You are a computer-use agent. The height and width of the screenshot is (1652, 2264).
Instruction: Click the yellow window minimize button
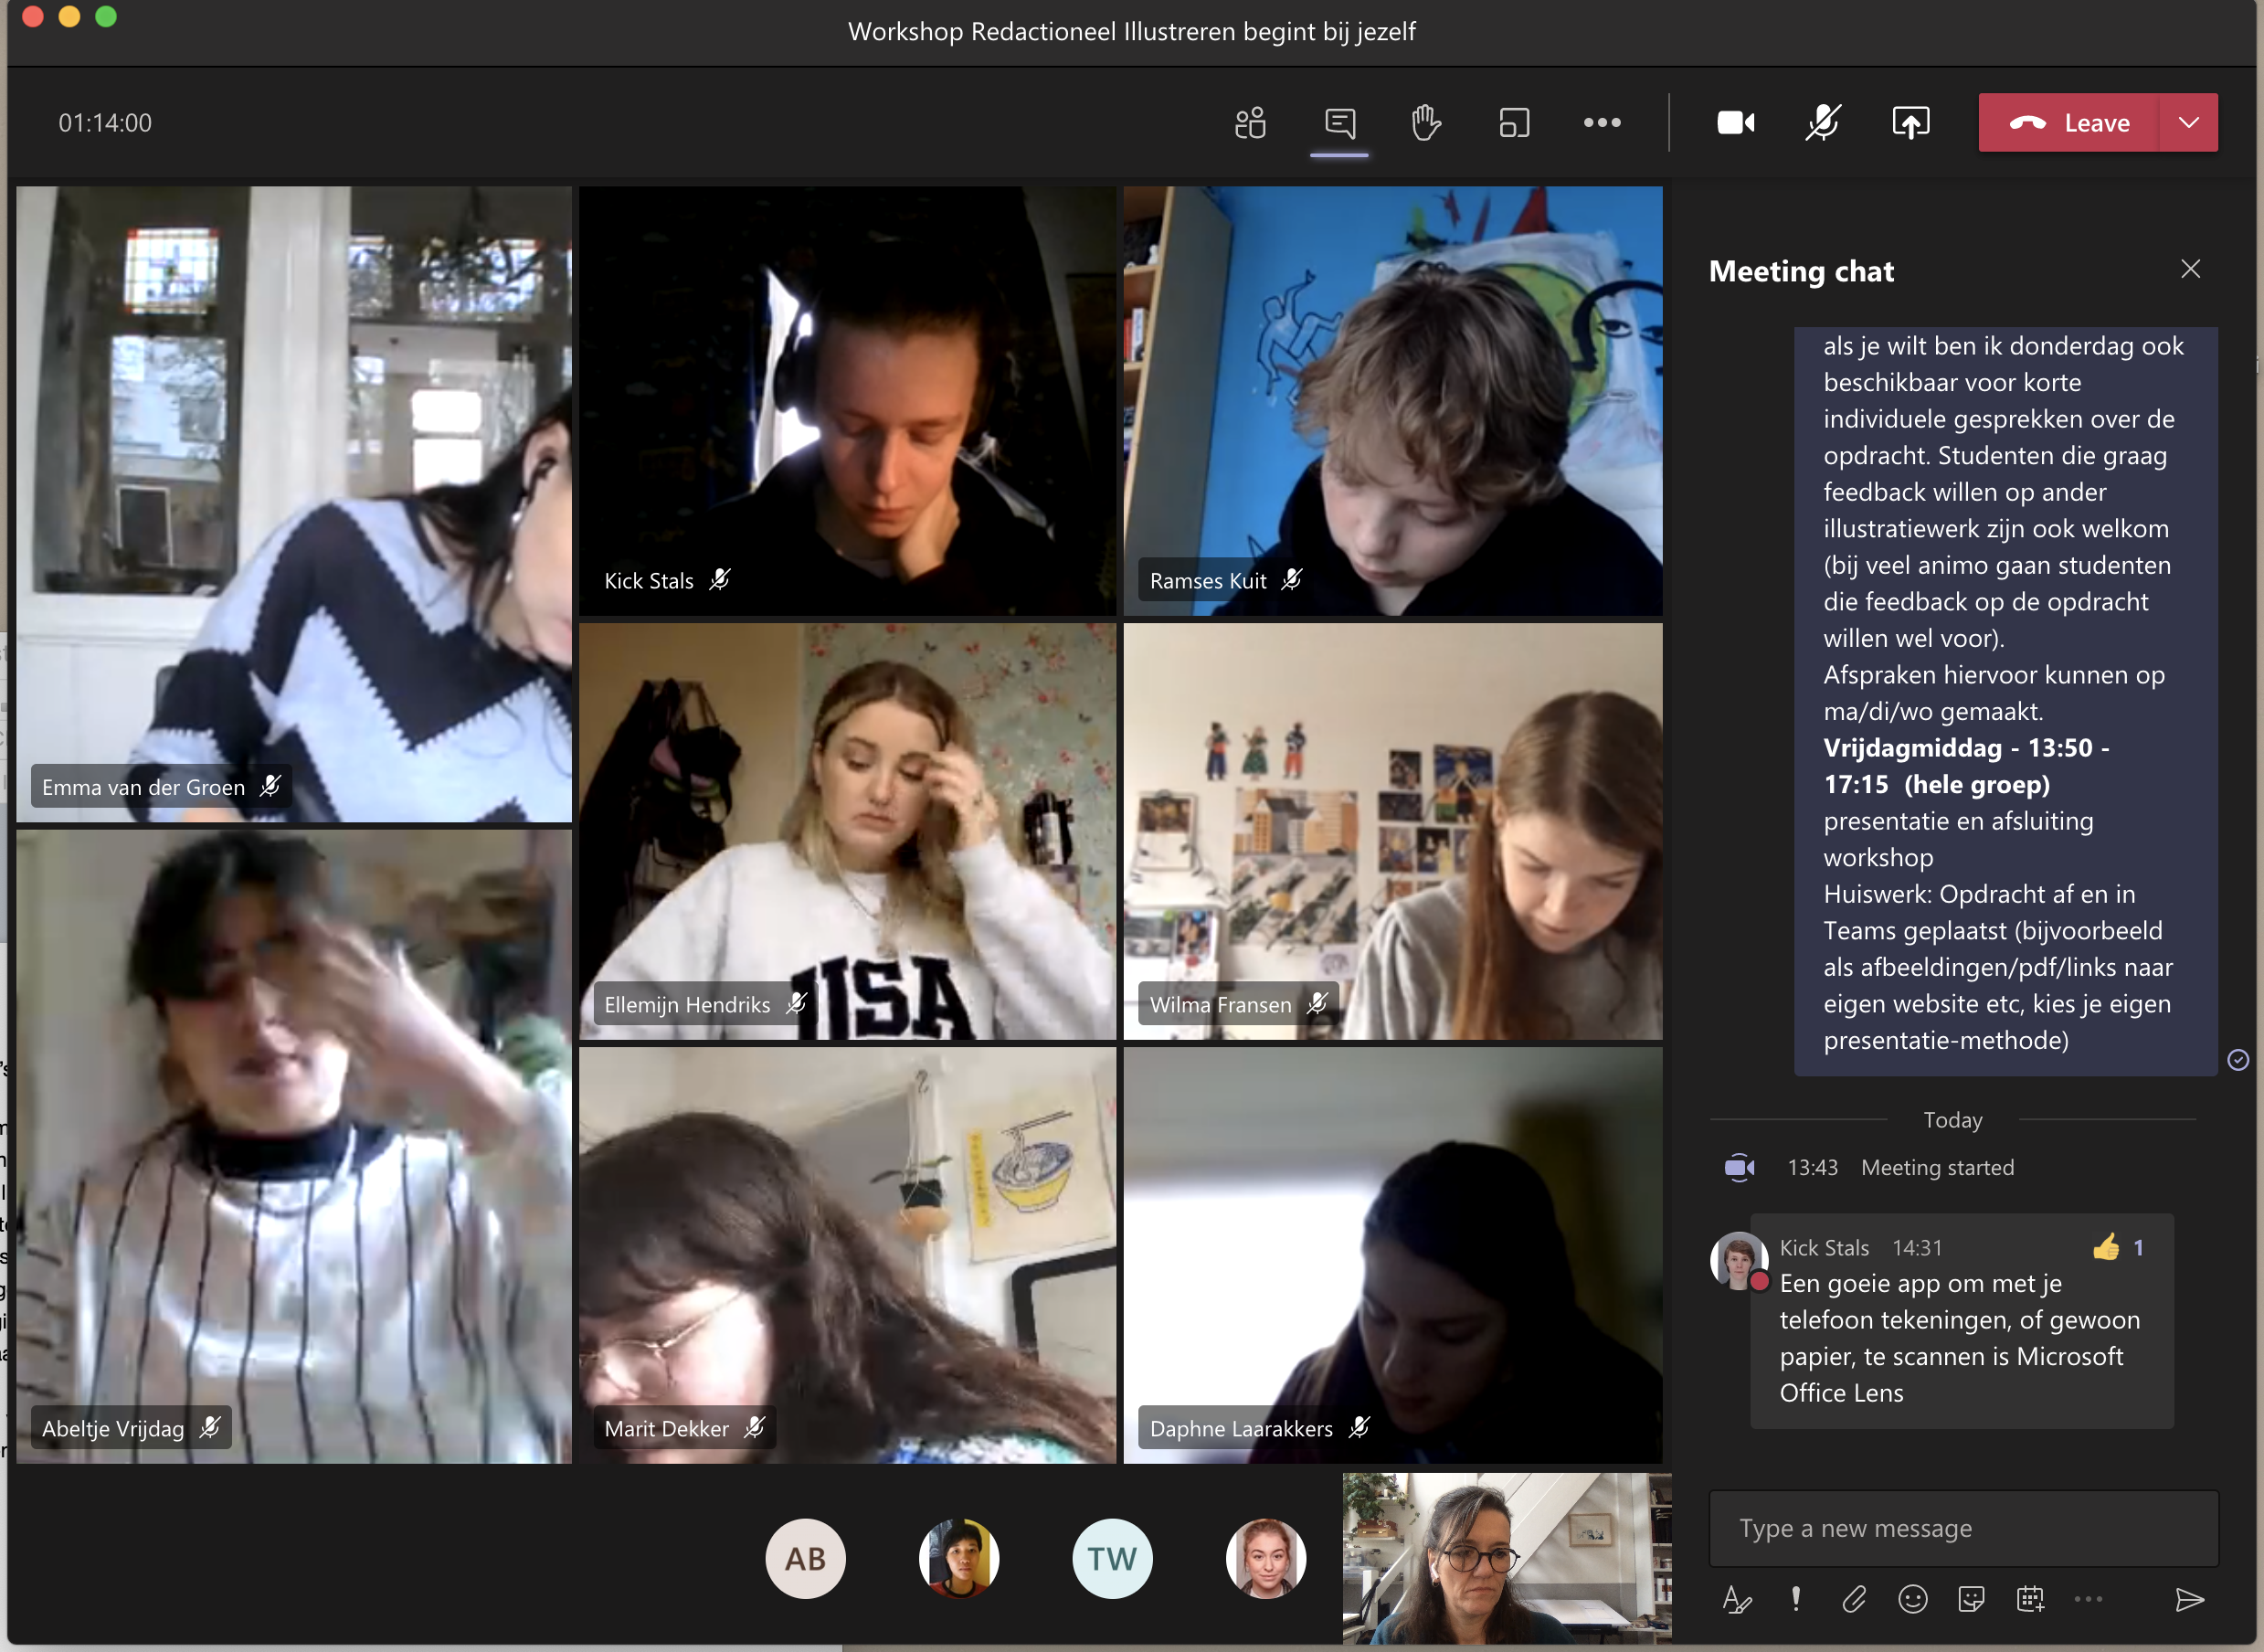coord(69,16)
